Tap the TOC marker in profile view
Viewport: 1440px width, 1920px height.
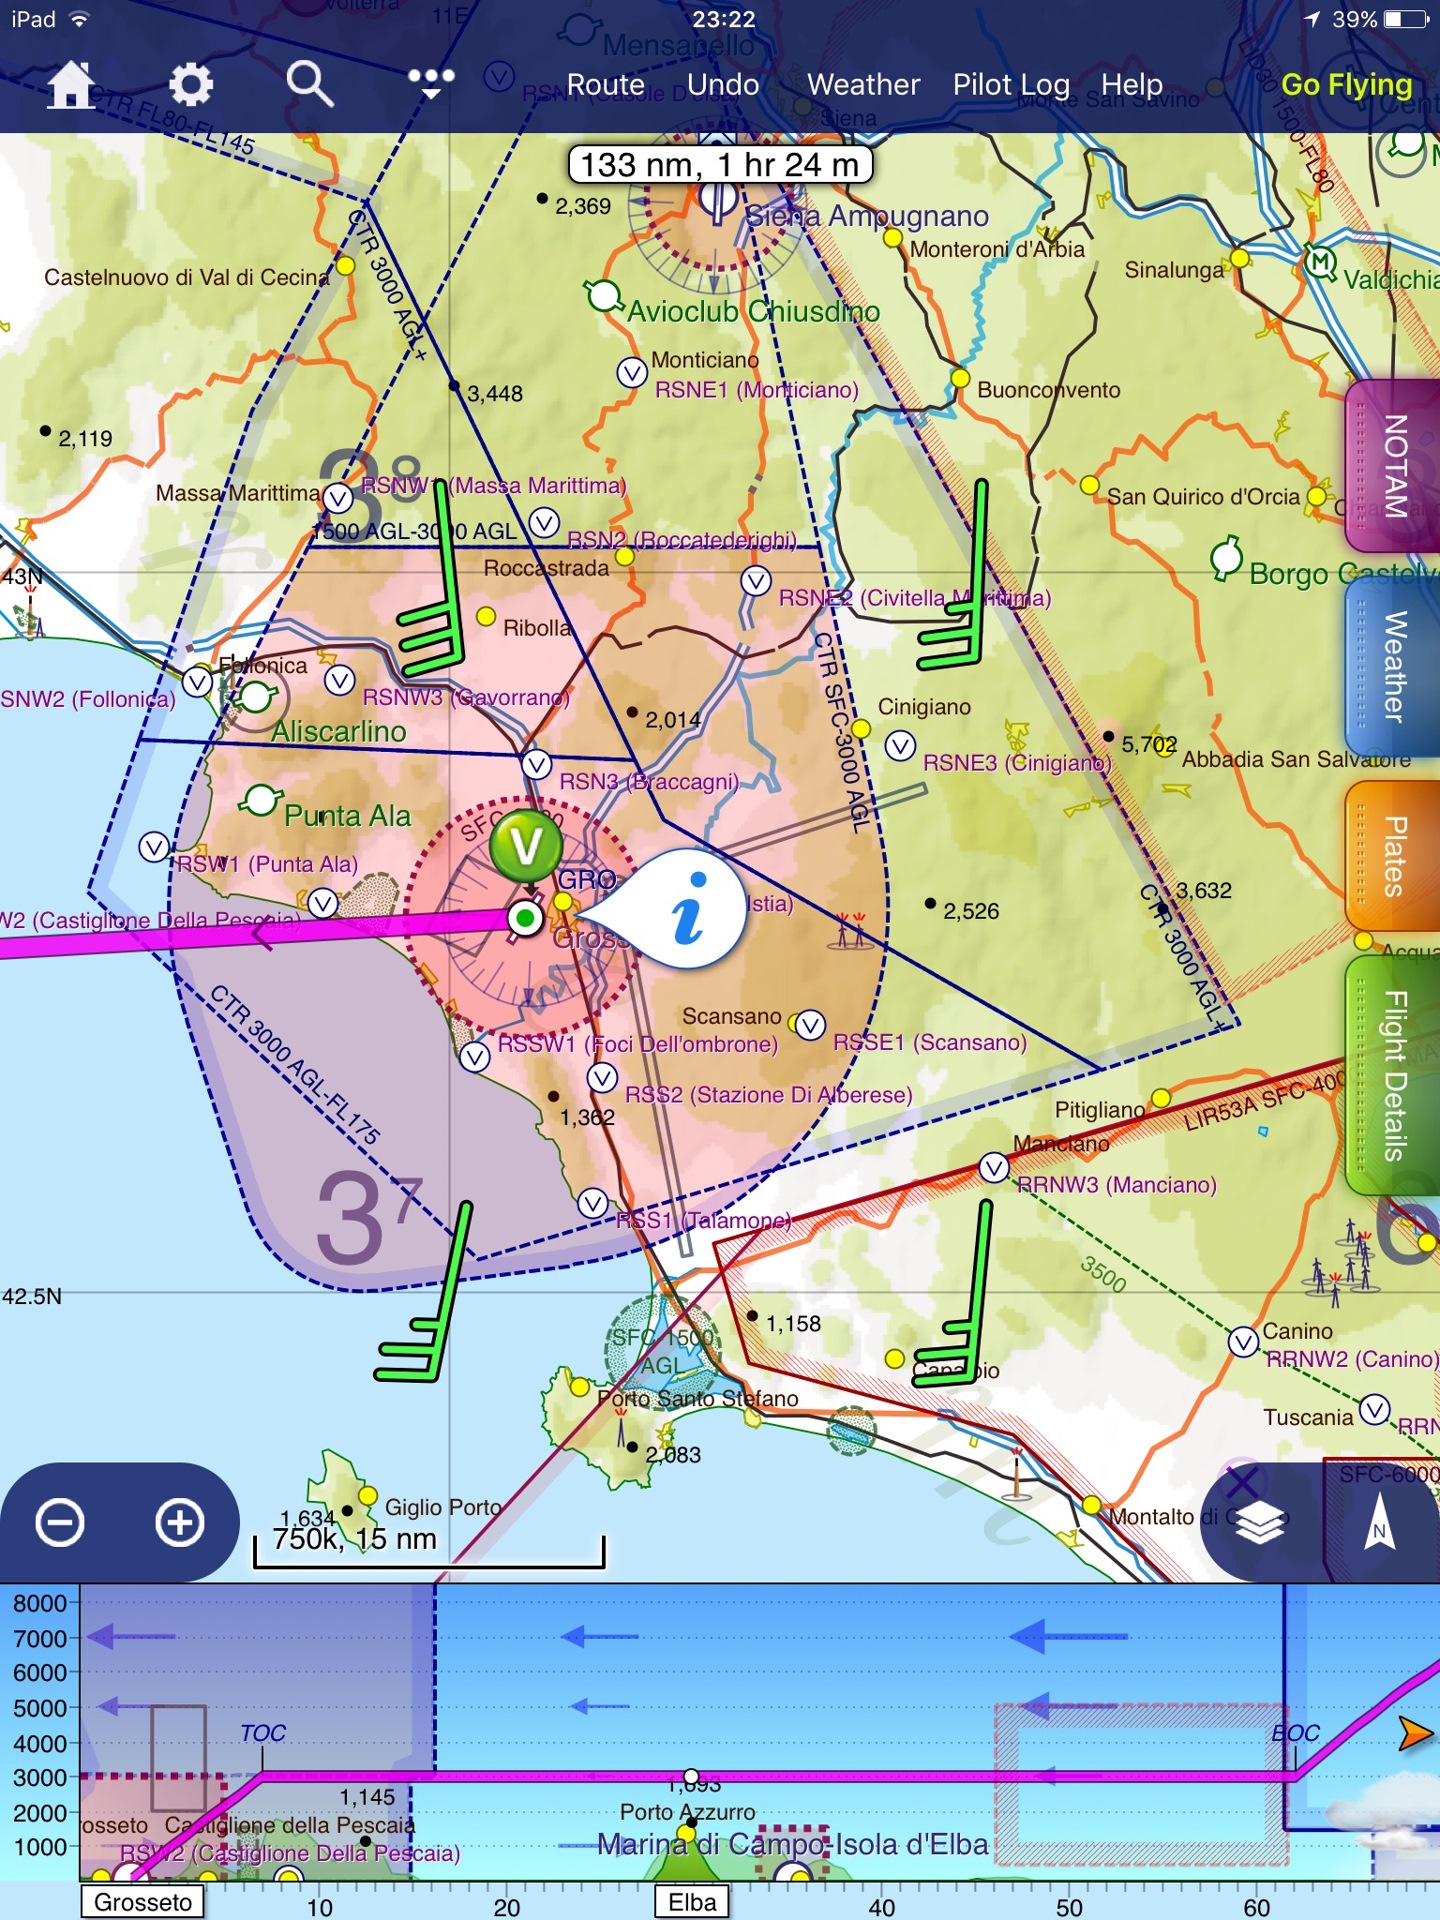(x=263, y=1733)
